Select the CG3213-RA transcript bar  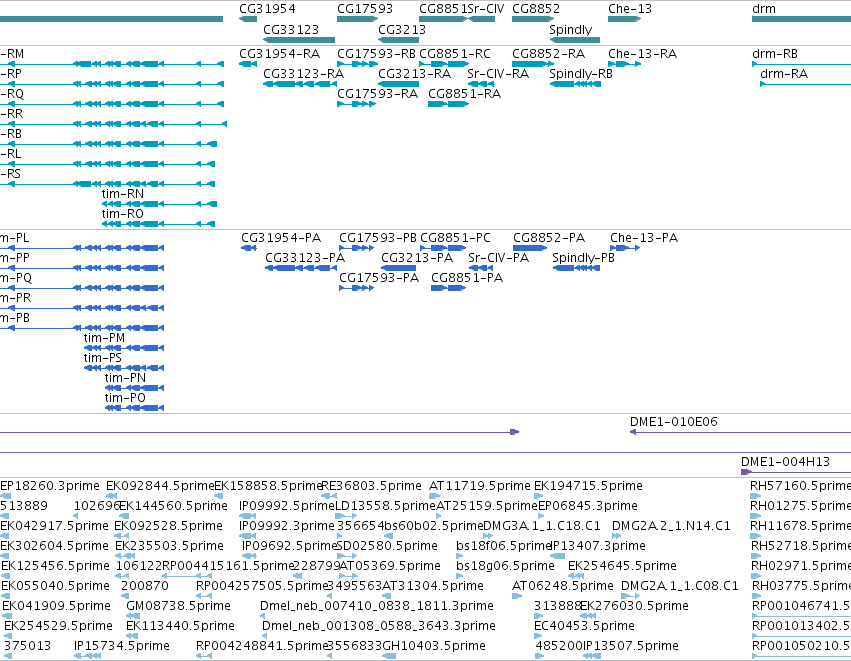(x=398, y=84)
